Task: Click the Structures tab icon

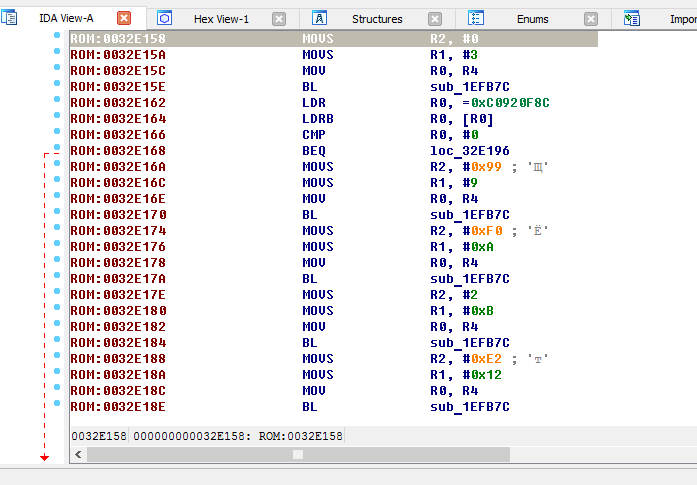Action: [320, 18]
